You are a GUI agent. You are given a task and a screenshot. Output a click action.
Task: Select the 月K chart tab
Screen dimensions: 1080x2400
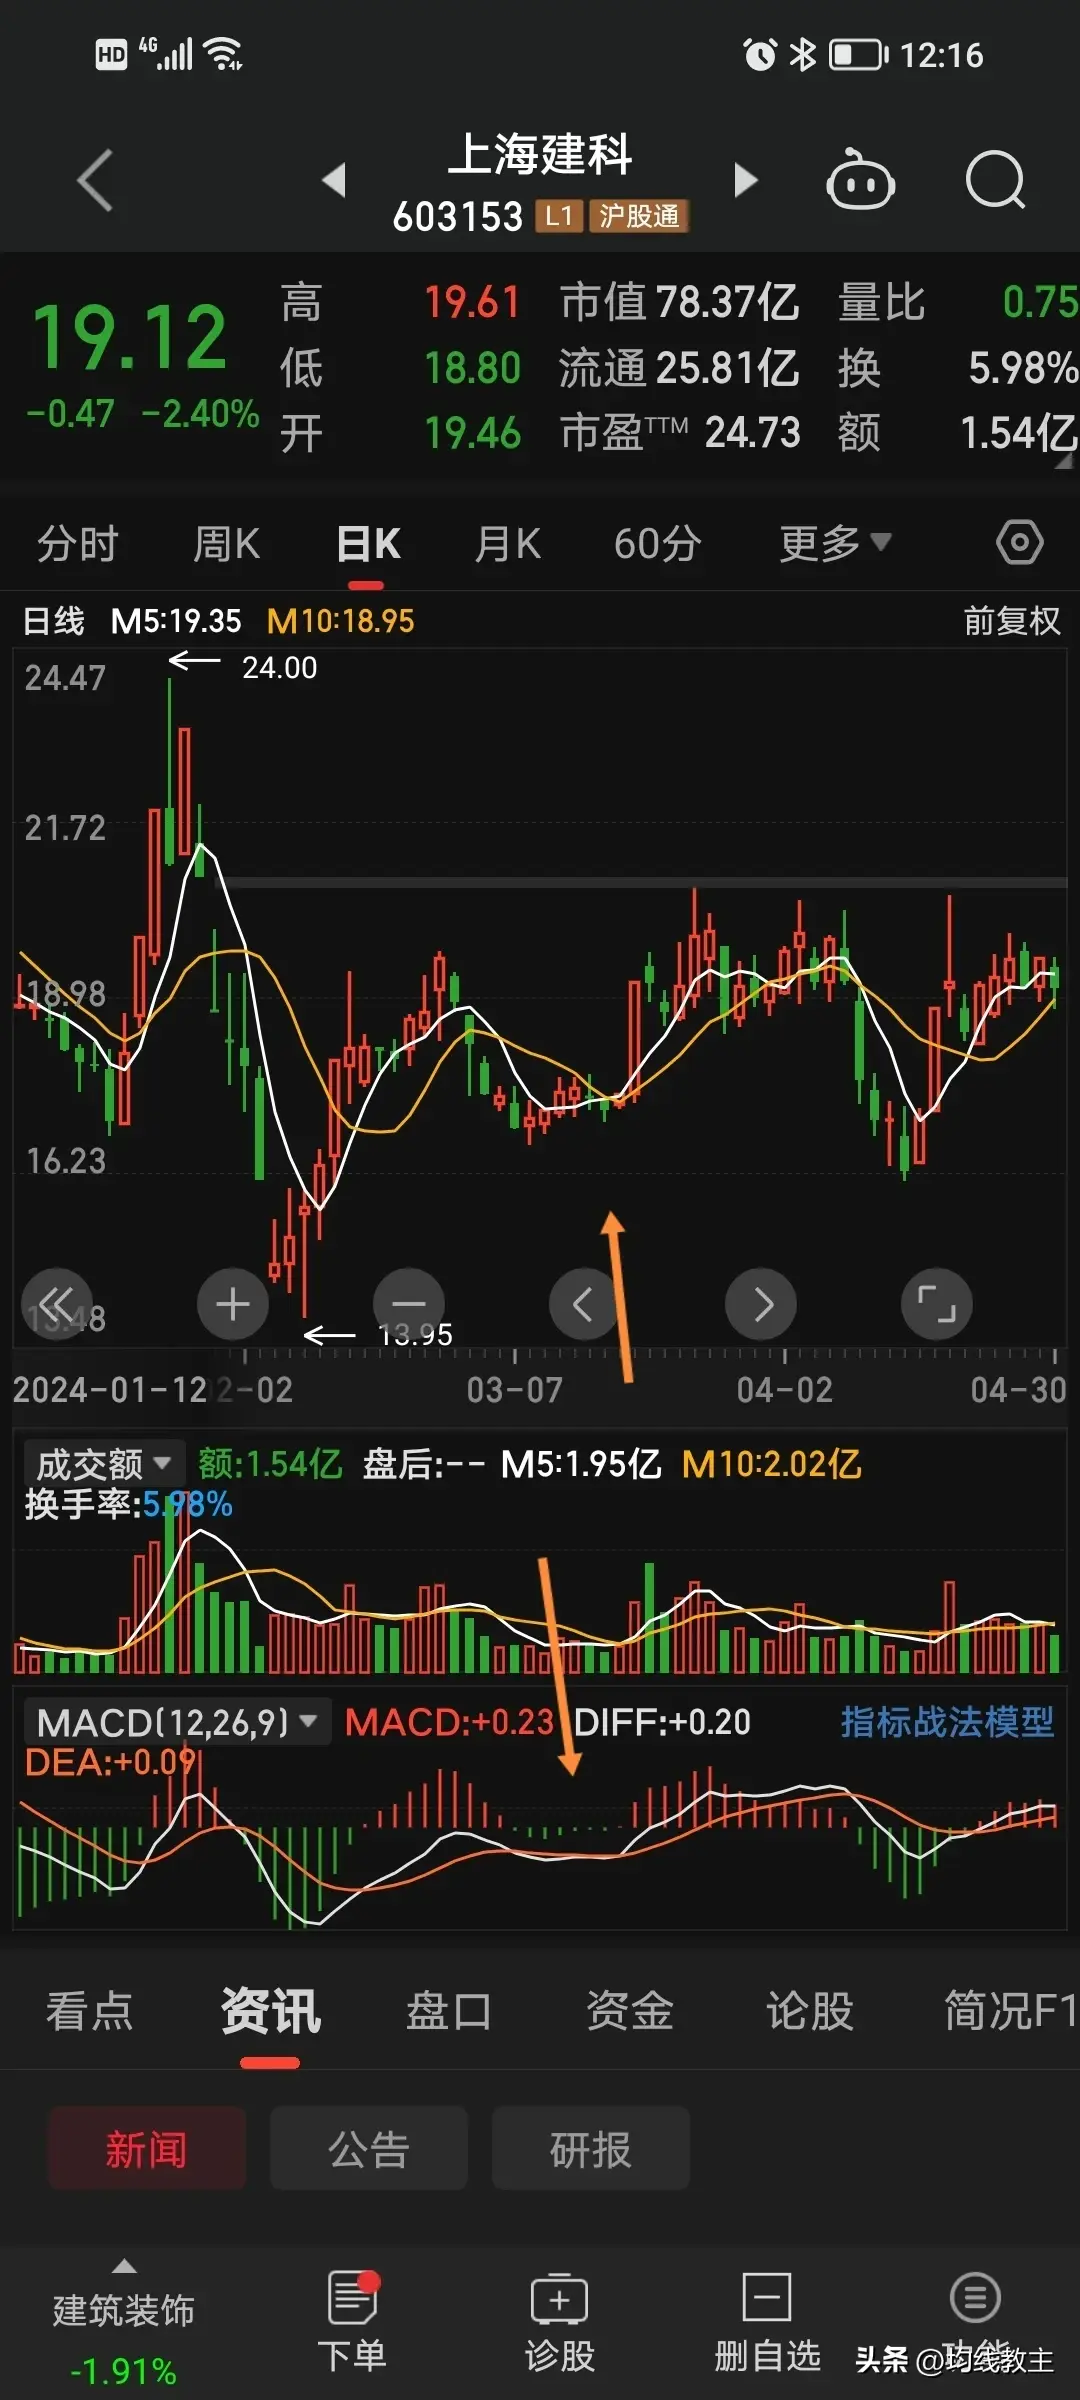(508, 544)
